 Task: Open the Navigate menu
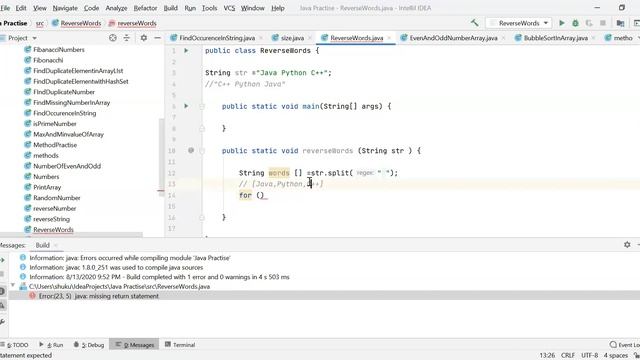tap(65, 8)
